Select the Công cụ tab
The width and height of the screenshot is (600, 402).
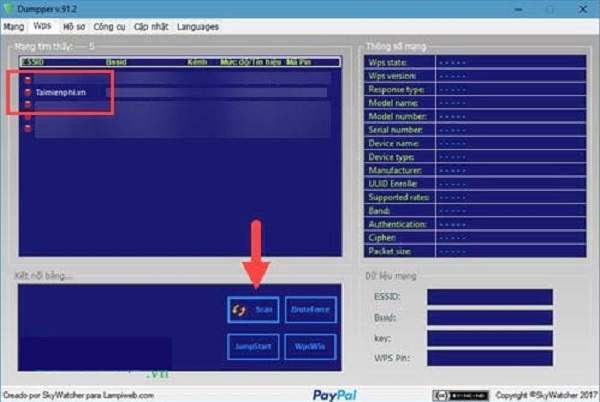pyautogui.click(x=113, y=26)
